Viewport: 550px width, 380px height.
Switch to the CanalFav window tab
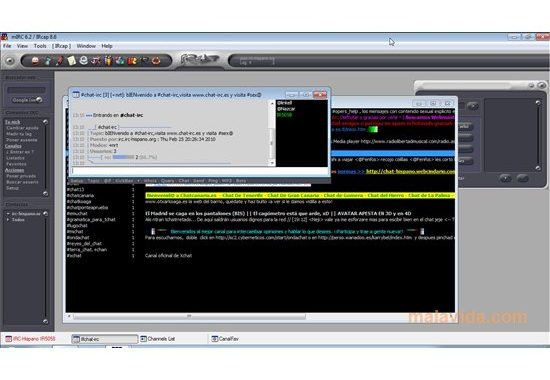point(225,339)
